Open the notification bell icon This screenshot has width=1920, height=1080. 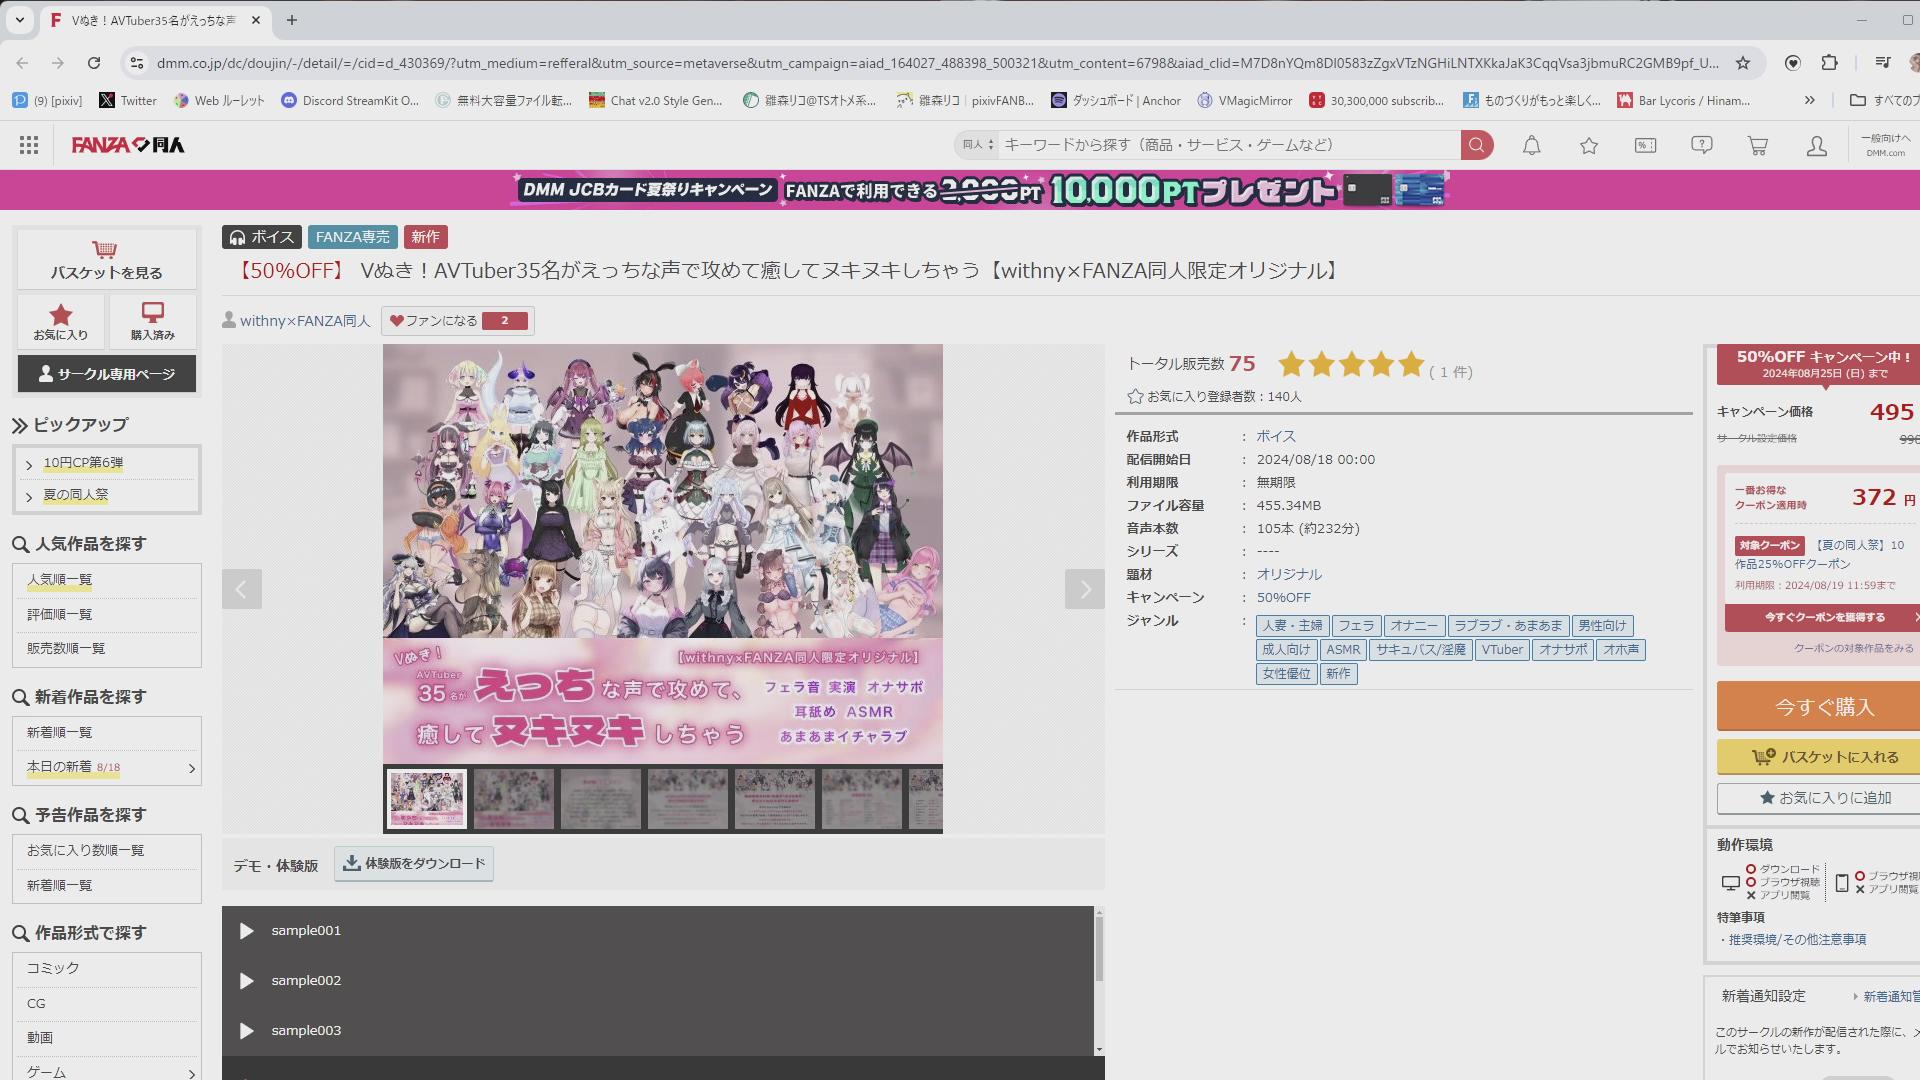point(1531,146)
